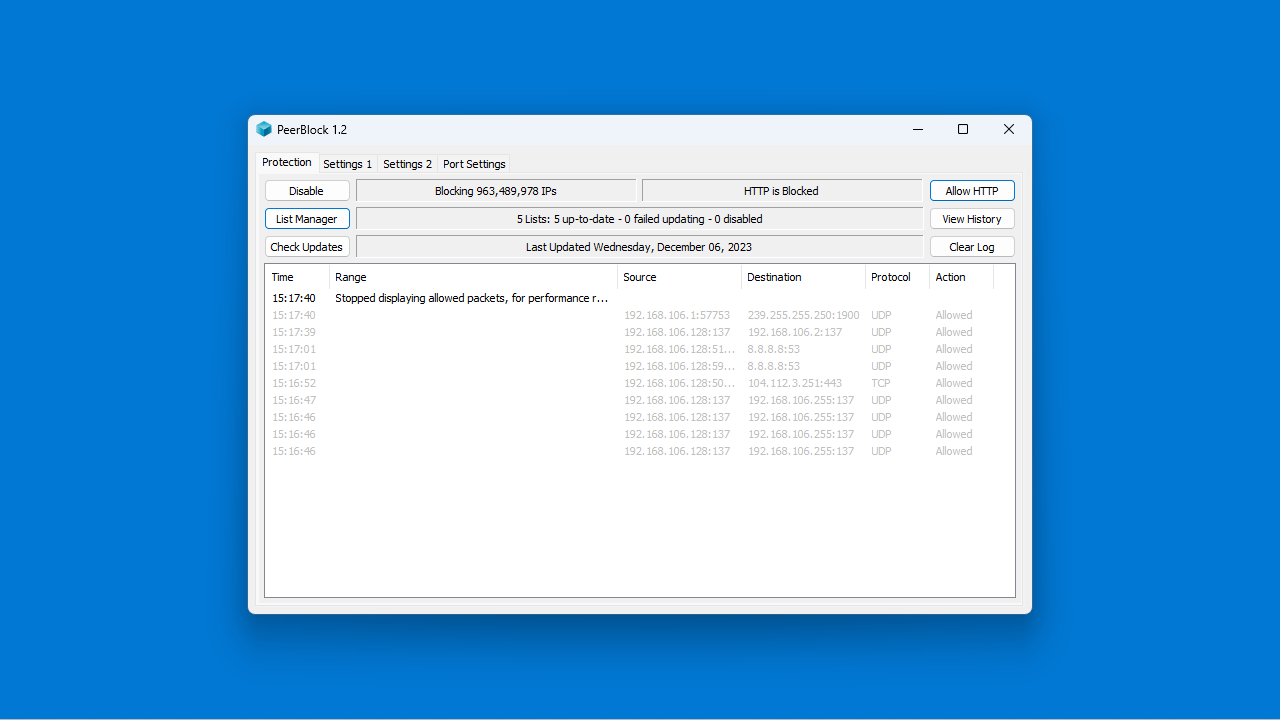Sort by the Protocol column header
Image resolution: width=1280 pixels, height=720 pixels.
tap(897, 277)
